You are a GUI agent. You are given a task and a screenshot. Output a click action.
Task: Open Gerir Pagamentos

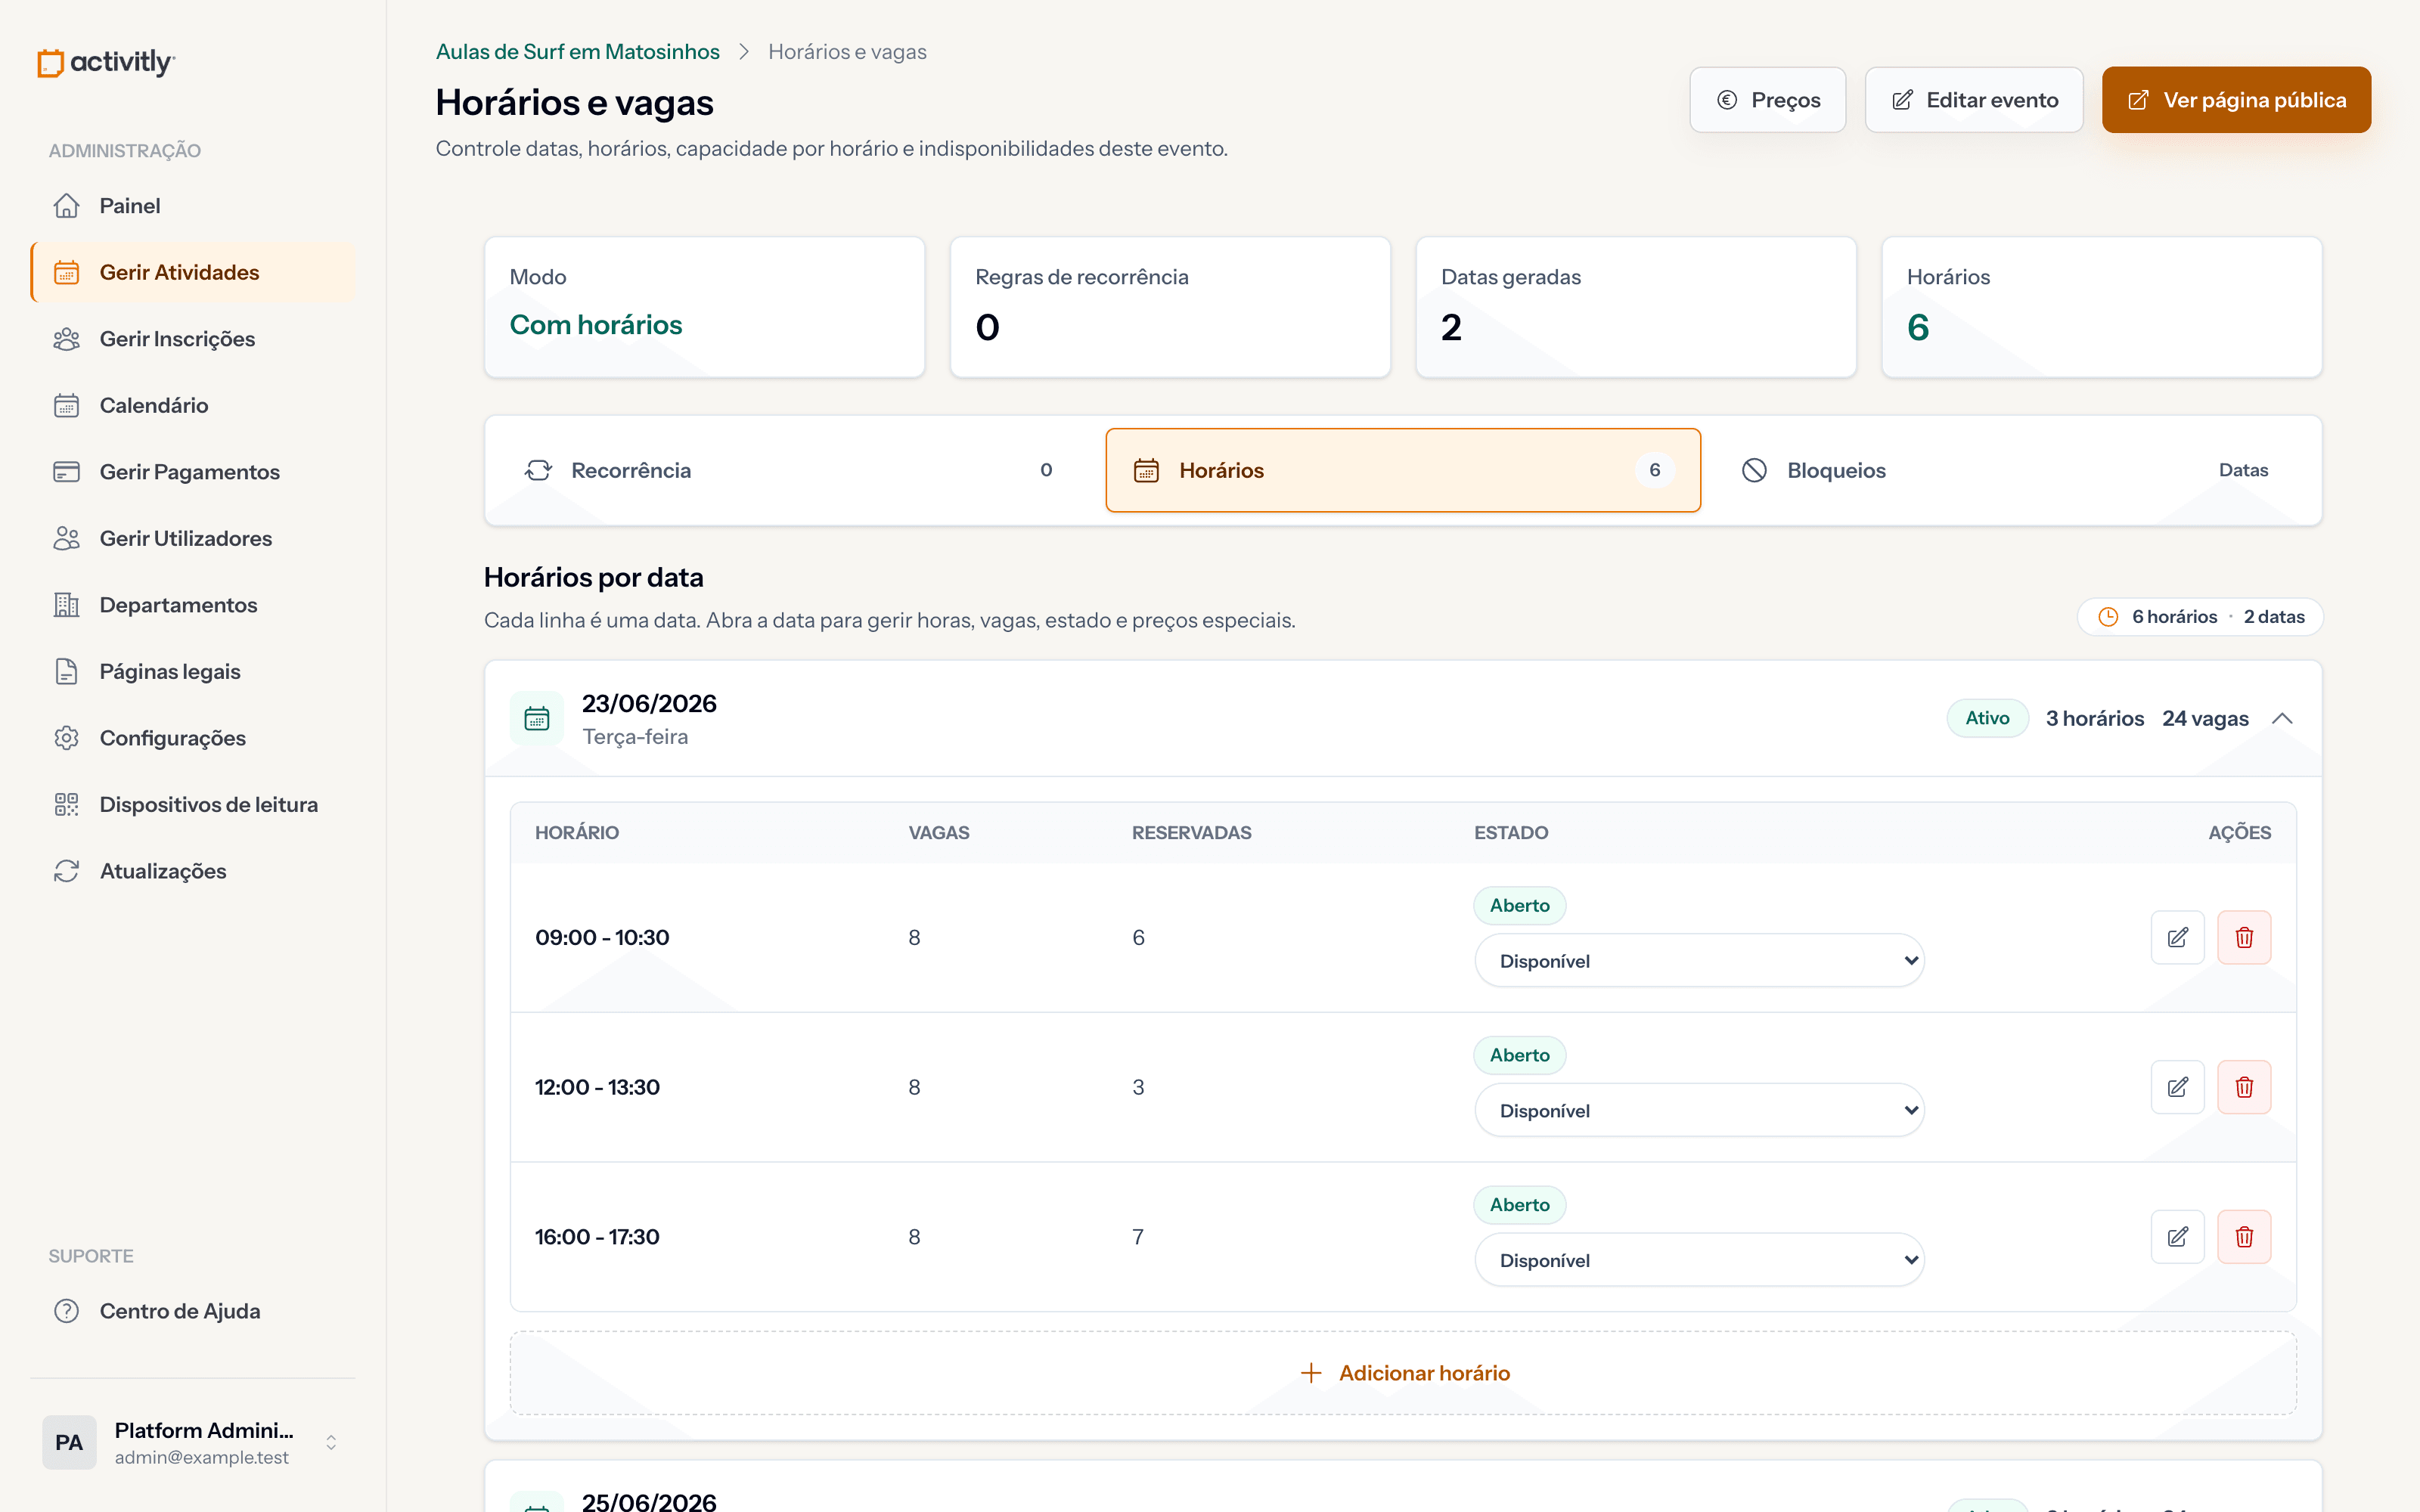(193, 472)
